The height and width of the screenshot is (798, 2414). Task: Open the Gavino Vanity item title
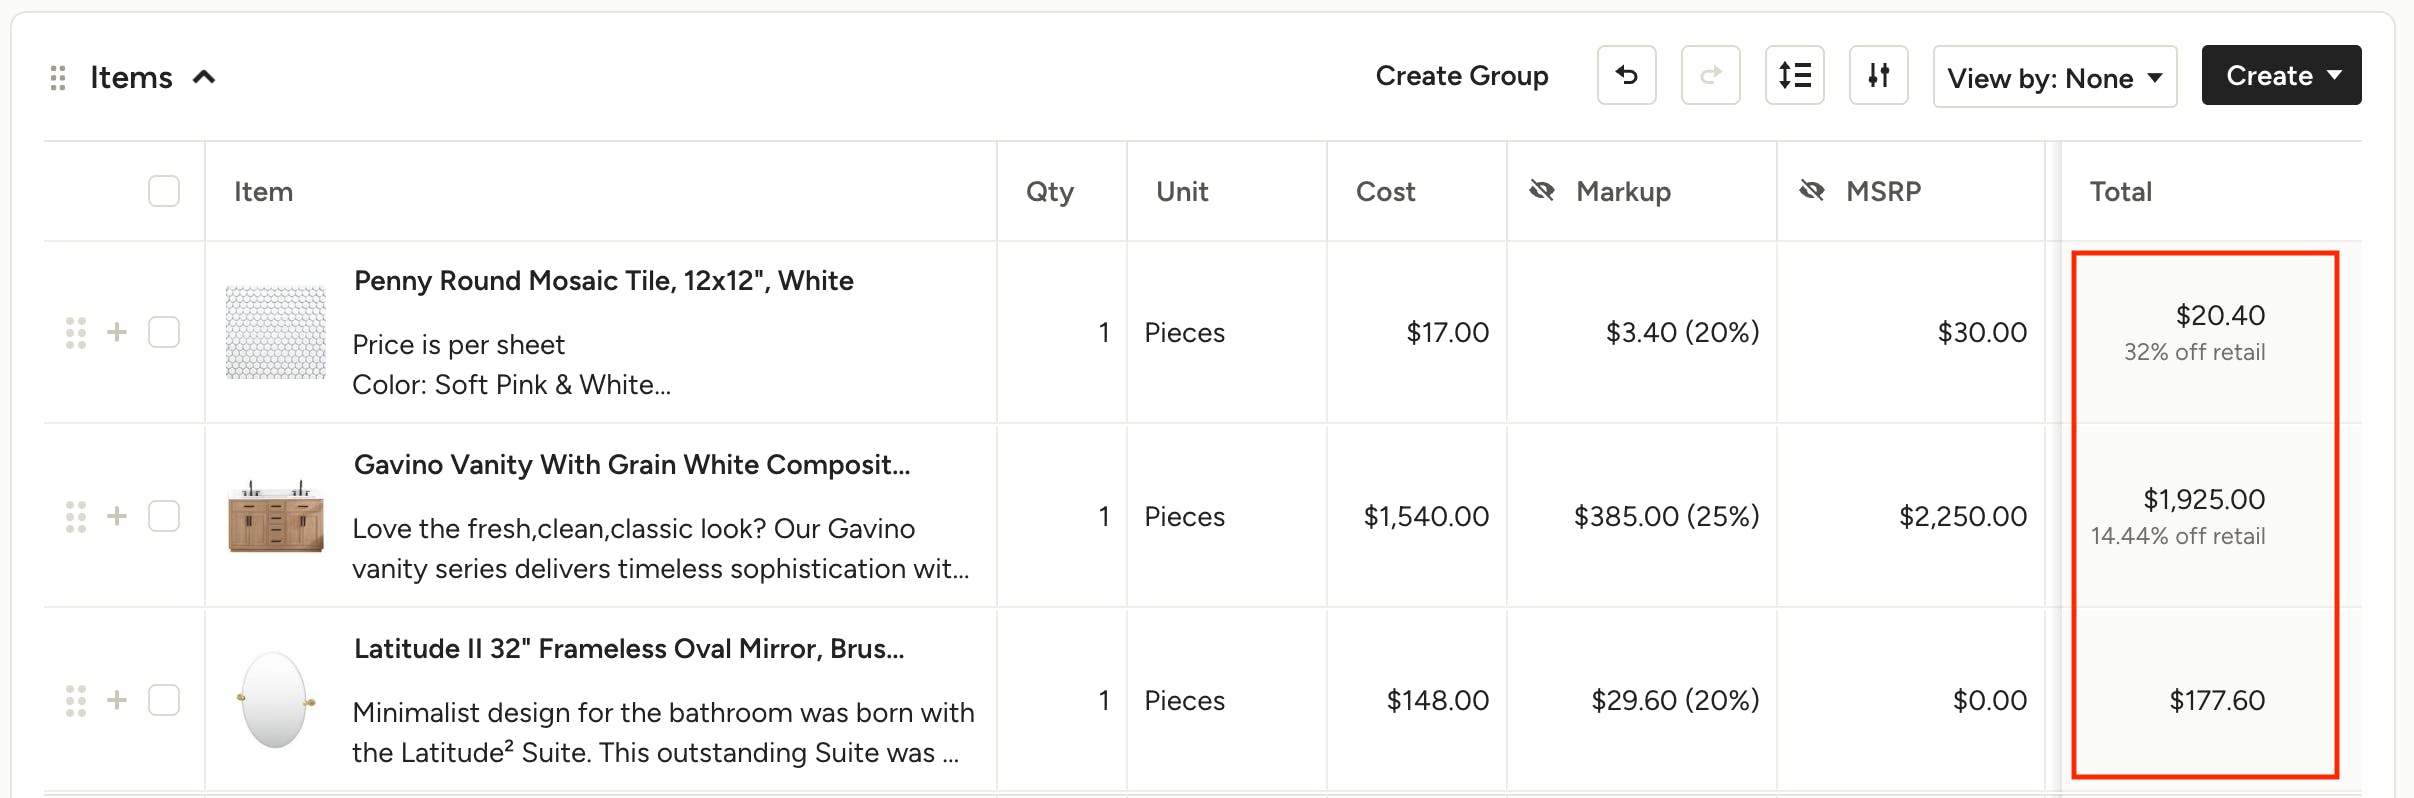(632, 465)
